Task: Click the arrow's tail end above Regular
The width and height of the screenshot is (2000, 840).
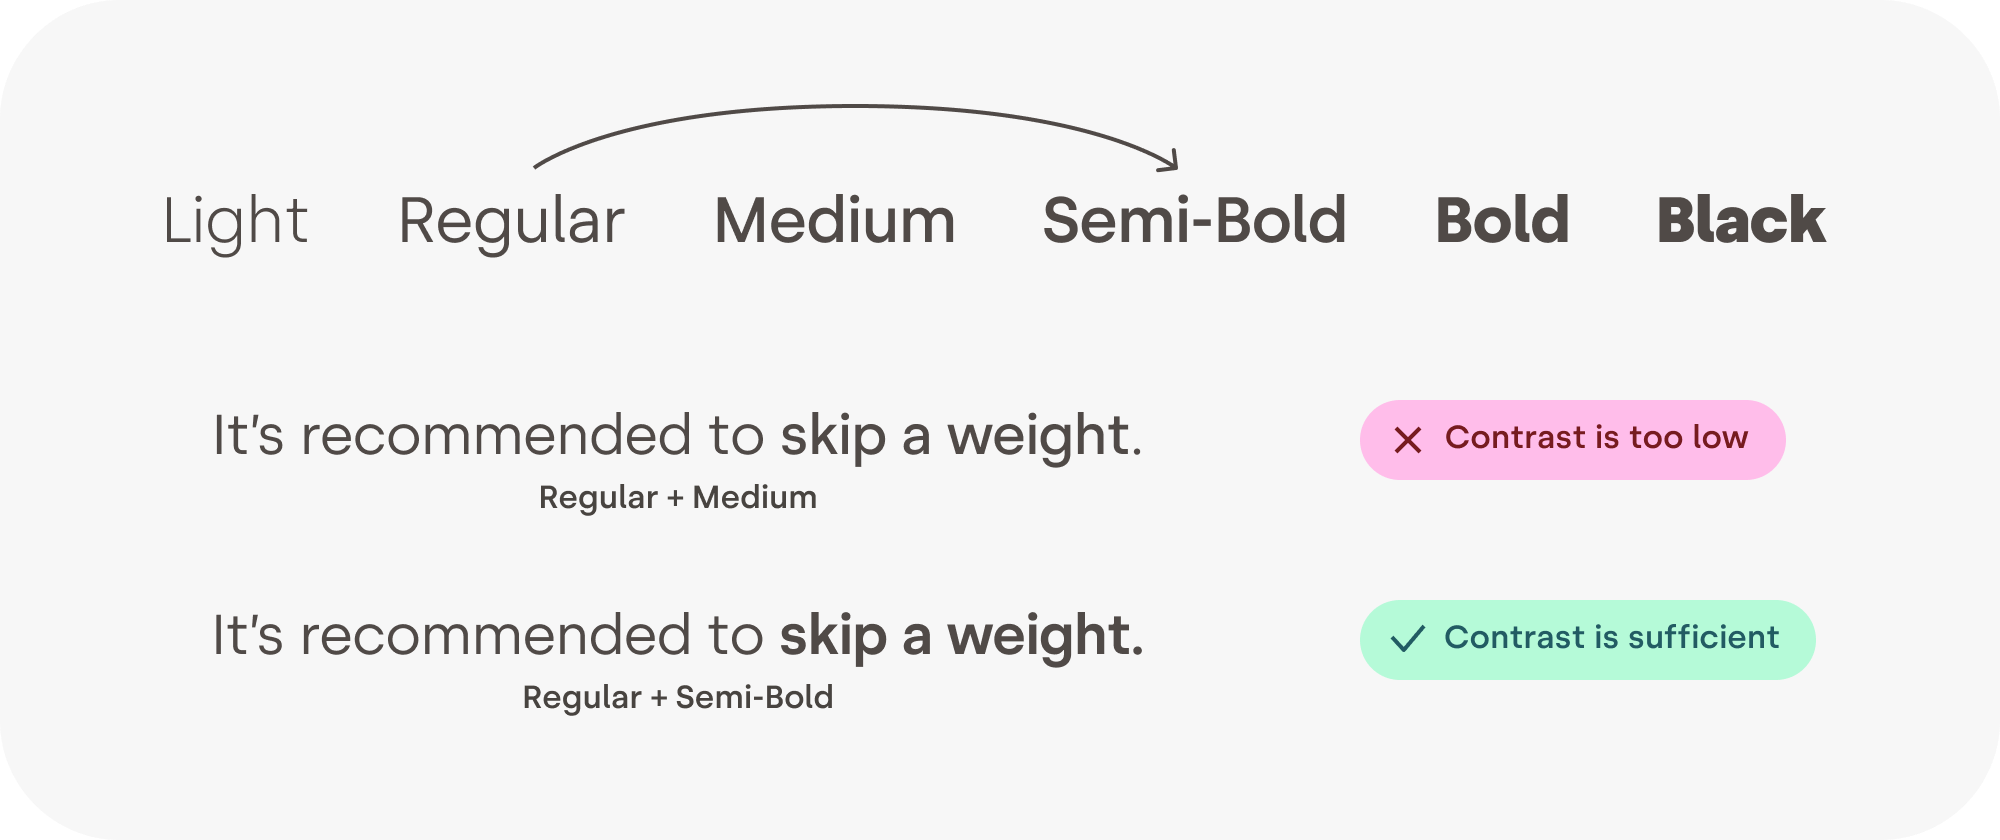Action: pos(539,165)
